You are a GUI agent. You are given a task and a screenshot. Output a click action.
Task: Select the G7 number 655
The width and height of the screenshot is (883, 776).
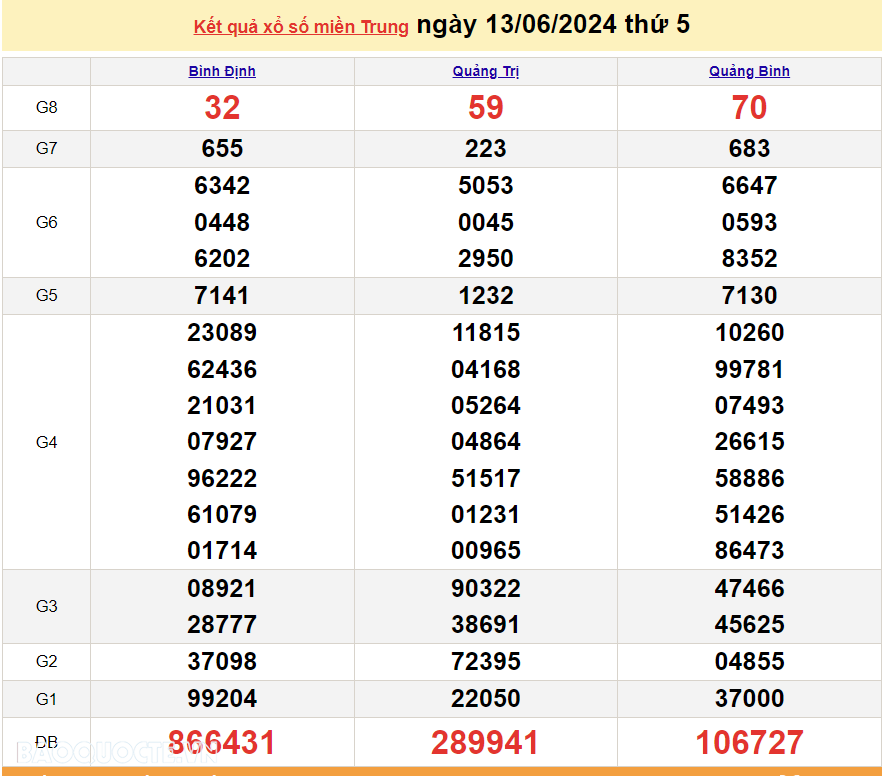tap(222, 149)
